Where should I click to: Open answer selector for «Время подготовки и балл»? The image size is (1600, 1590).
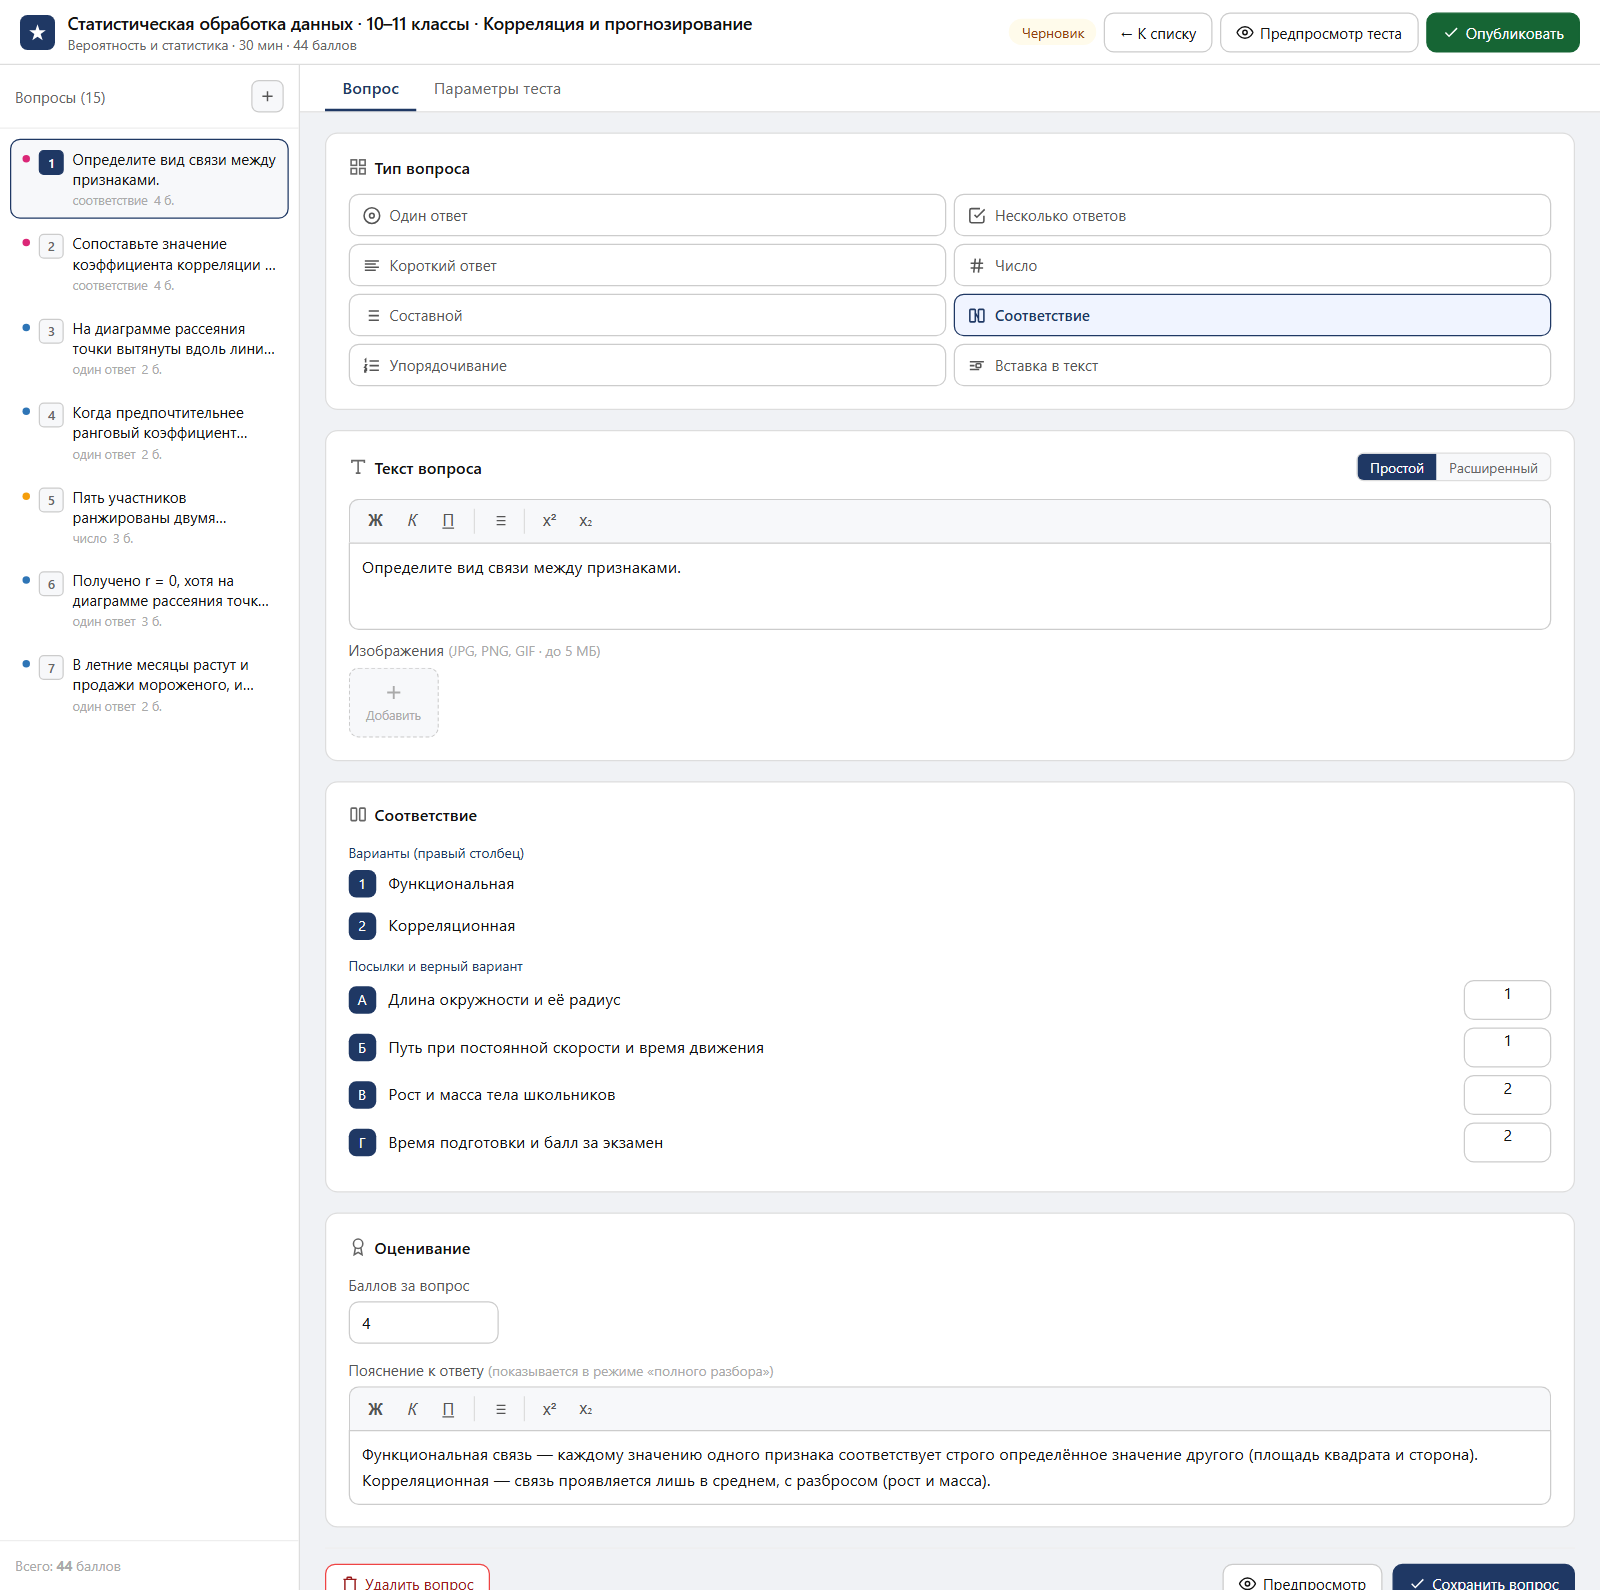1507,1142
